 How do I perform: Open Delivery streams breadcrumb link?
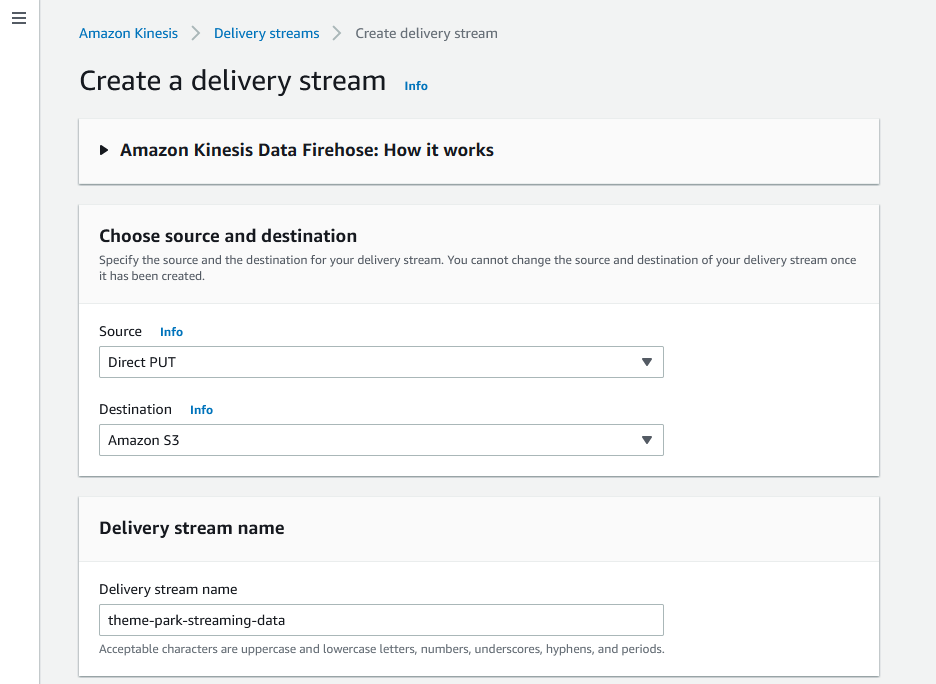266,33
